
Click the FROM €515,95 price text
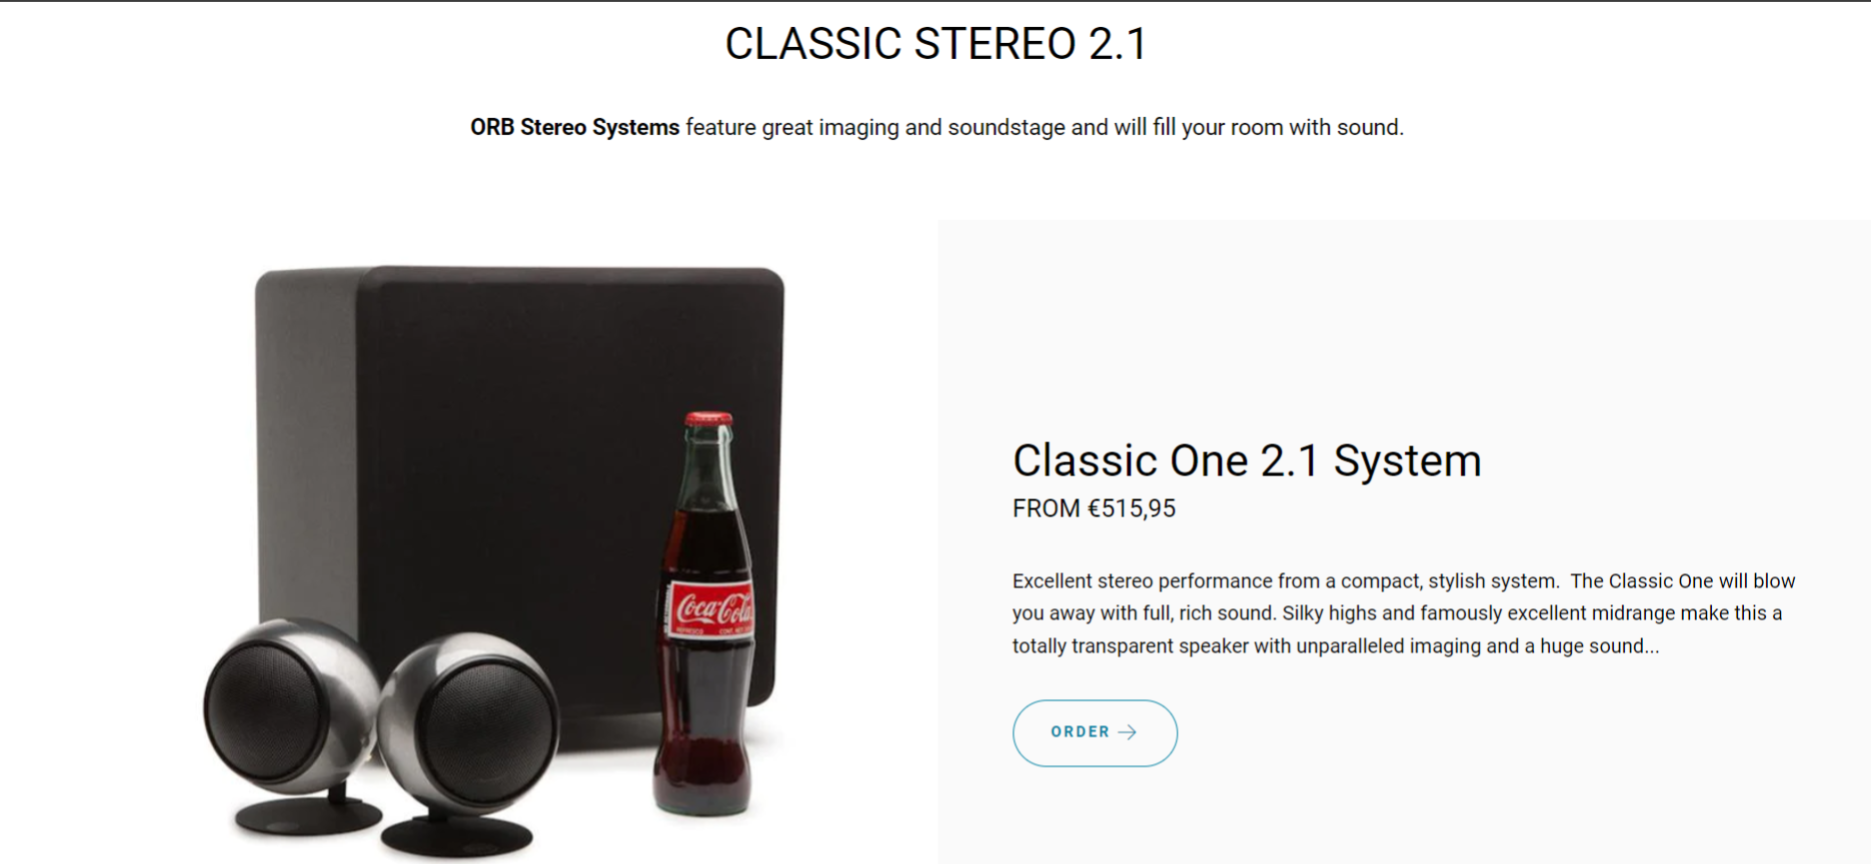point(1093,509)
